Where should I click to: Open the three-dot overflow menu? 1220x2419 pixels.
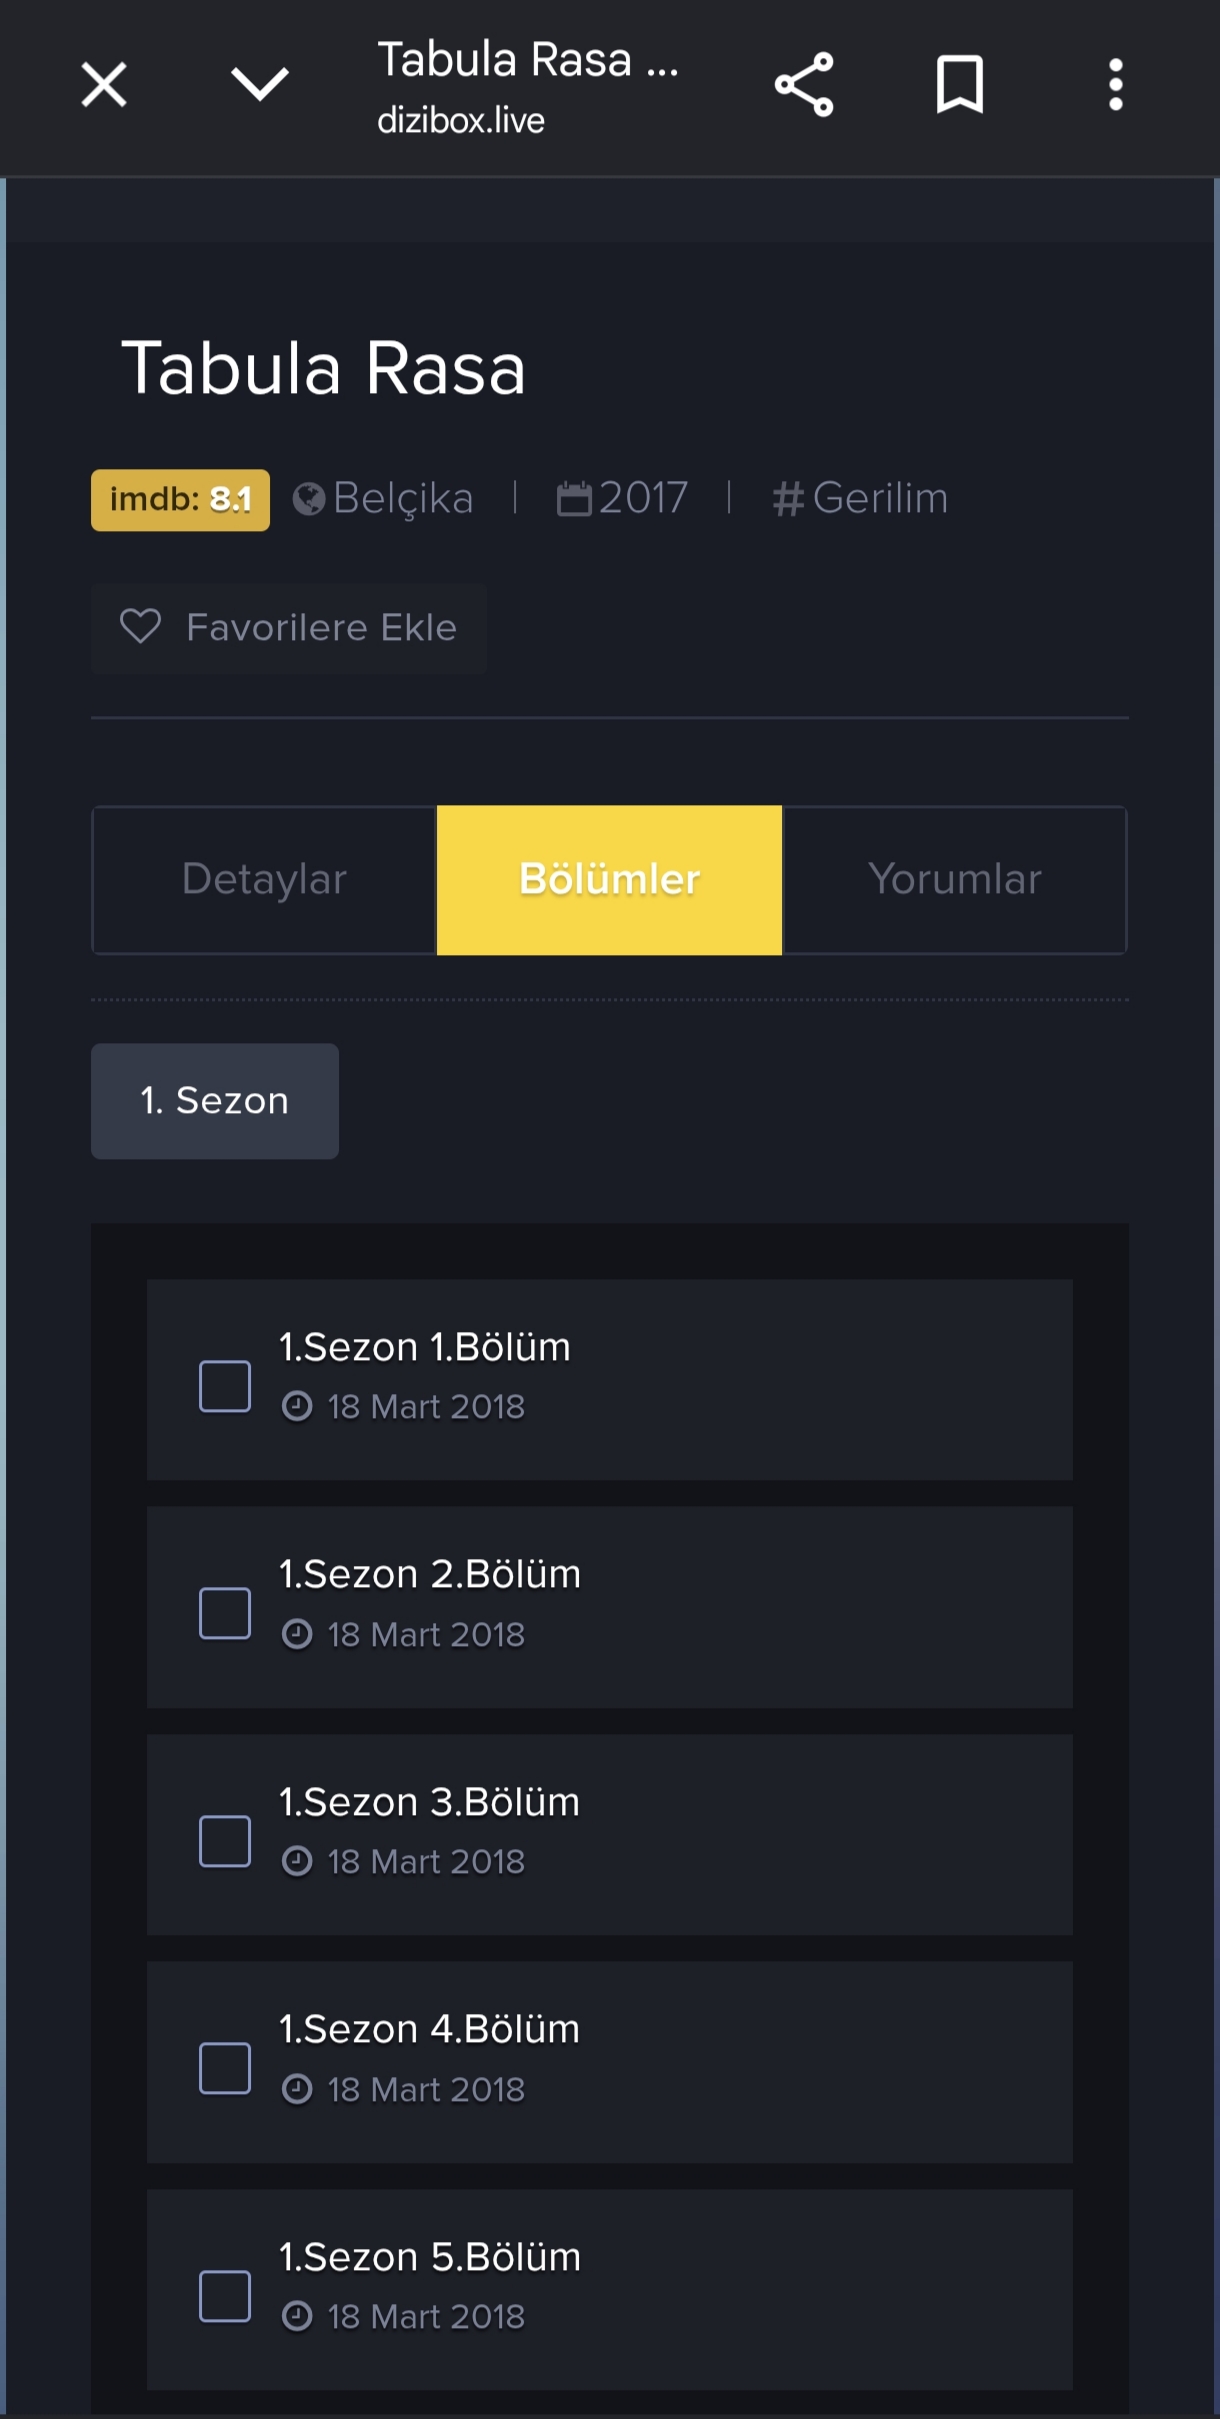1116,85
